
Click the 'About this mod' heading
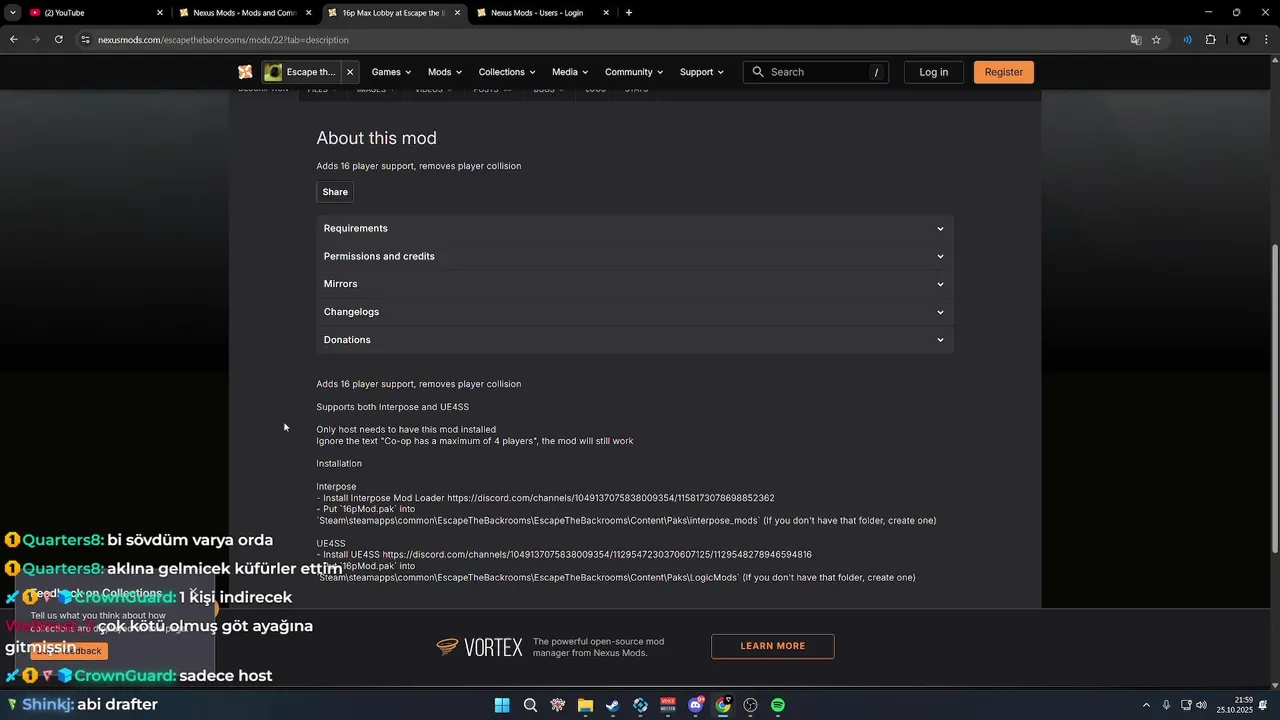(x=377, y=138)
